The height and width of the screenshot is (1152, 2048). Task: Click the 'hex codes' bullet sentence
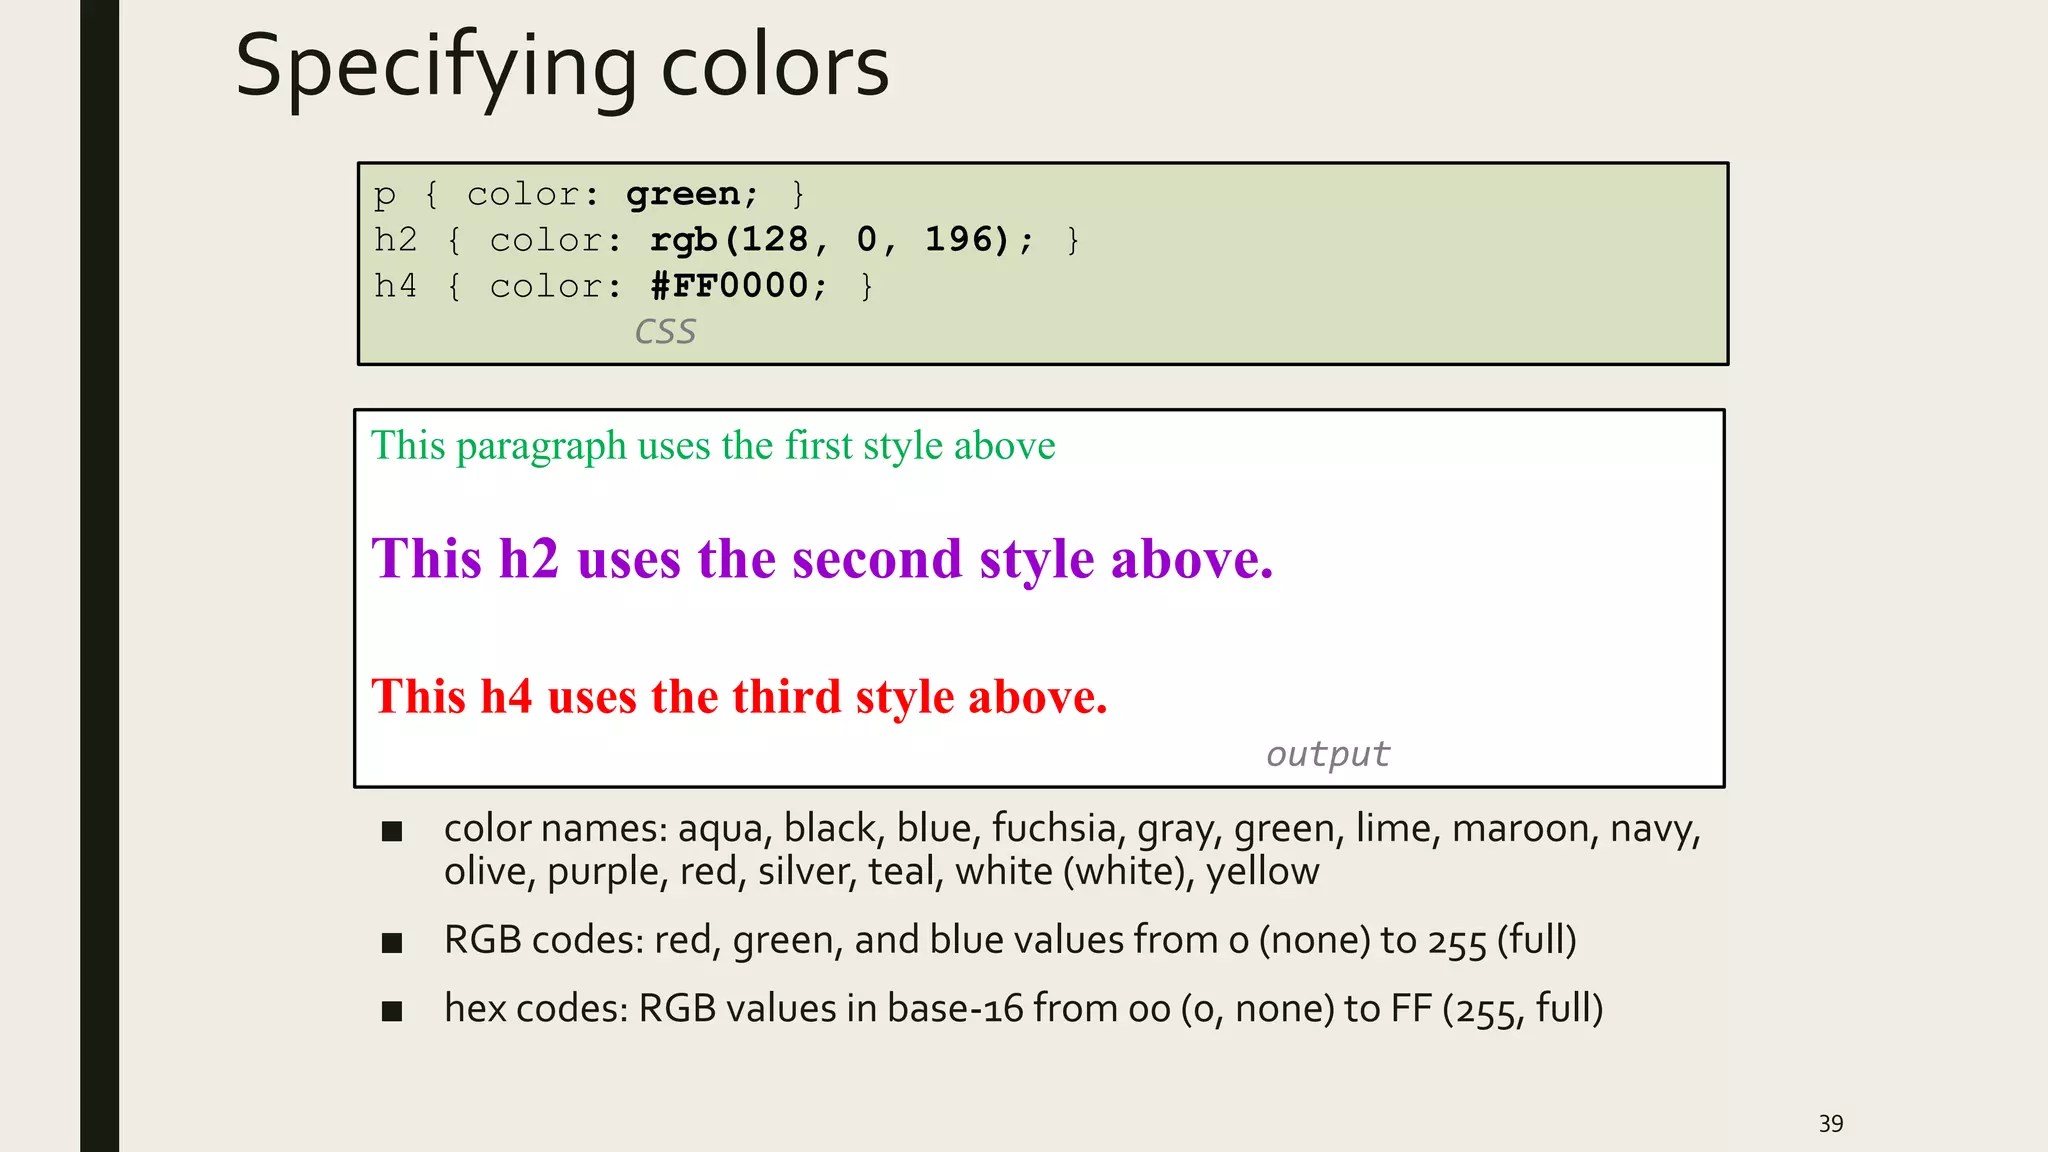point(1023,1009)
